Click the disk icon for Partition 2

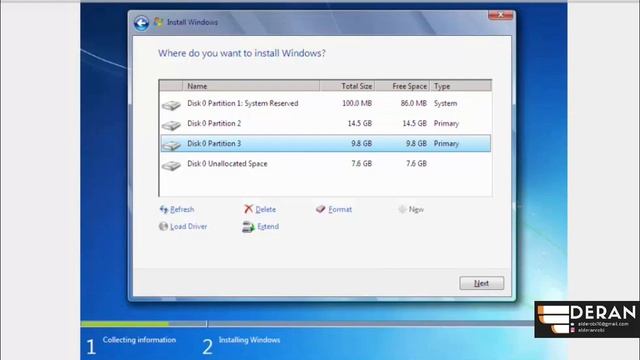click(x=171, y=125)
